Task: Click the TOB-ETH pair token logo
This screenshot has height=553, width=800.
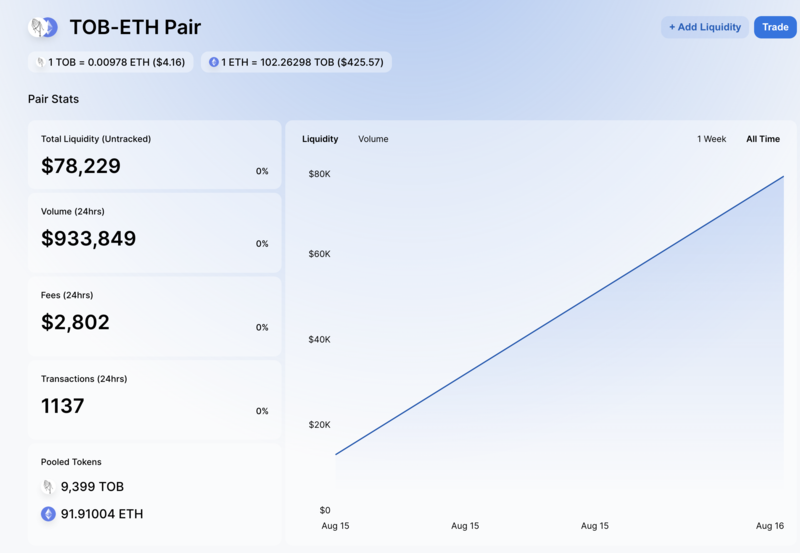Action: 43,27
